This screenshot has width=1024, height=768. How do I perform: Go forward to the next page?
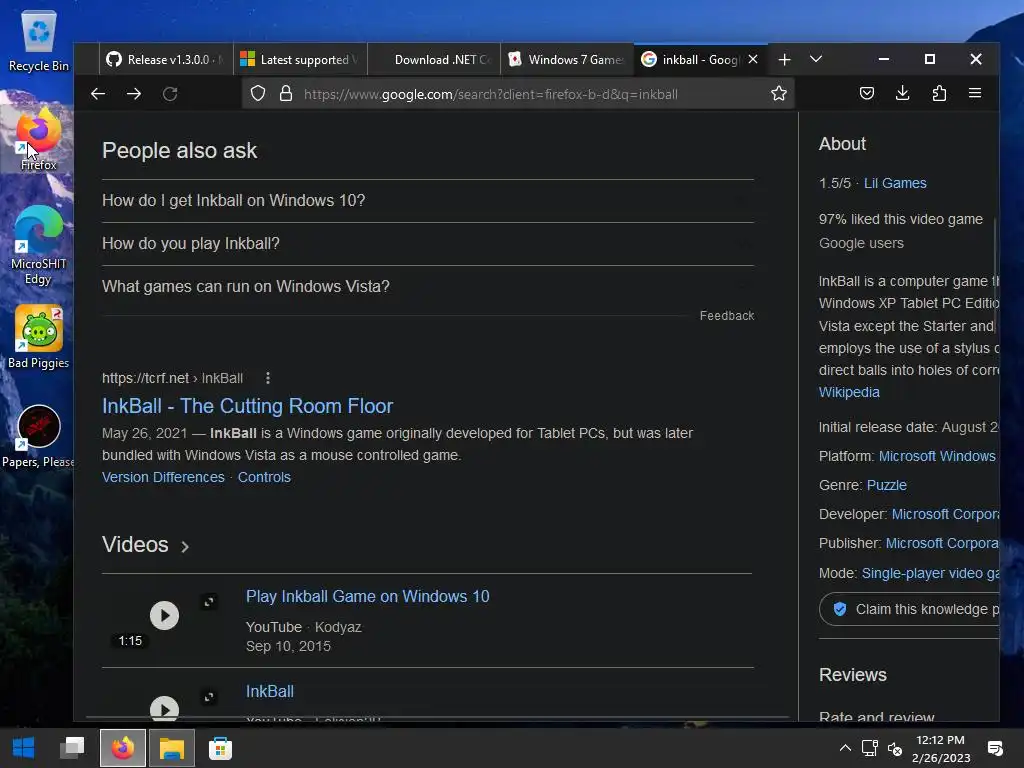[134, 94]
